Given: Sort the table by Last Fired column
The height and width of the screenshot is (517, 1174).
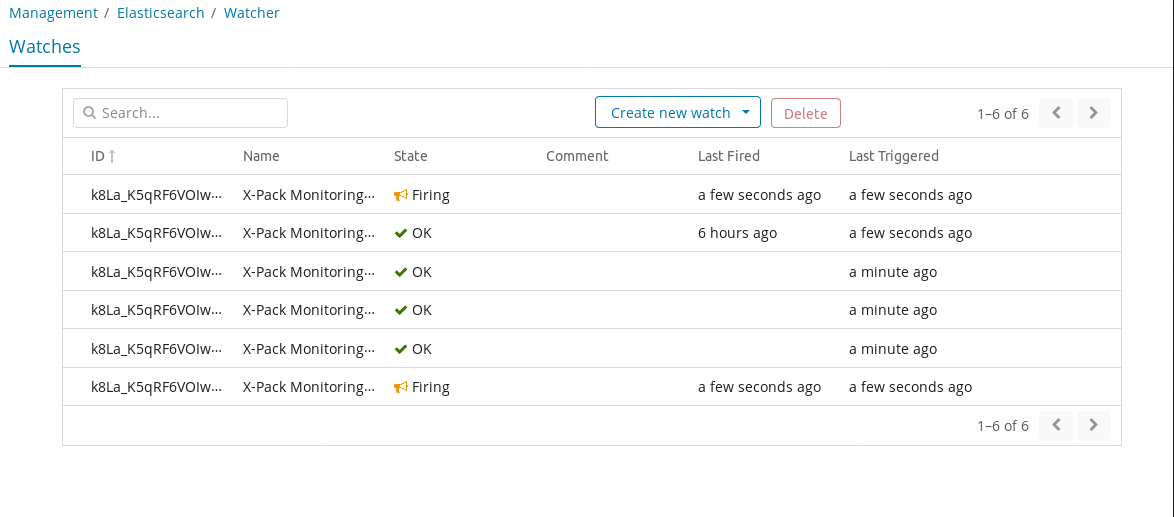Looking at the screenshot, I should tap(729, 156).
